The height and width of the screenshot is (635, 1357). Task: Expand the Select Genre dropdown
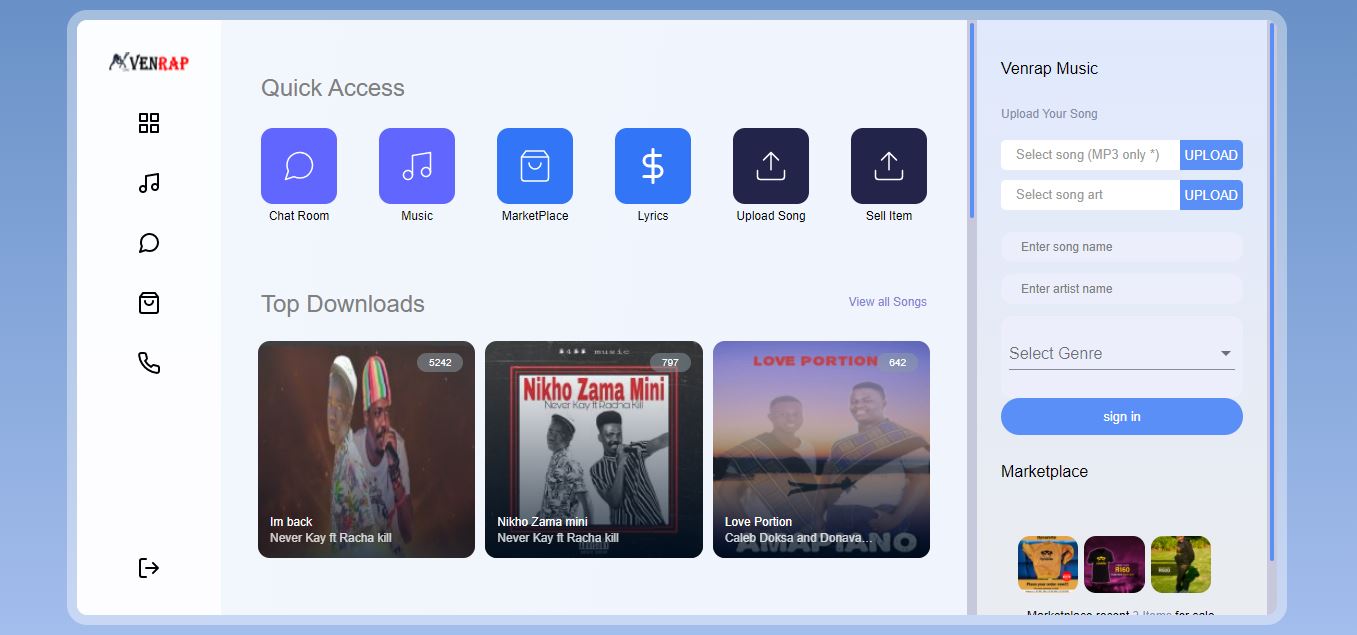[1121, 353]
